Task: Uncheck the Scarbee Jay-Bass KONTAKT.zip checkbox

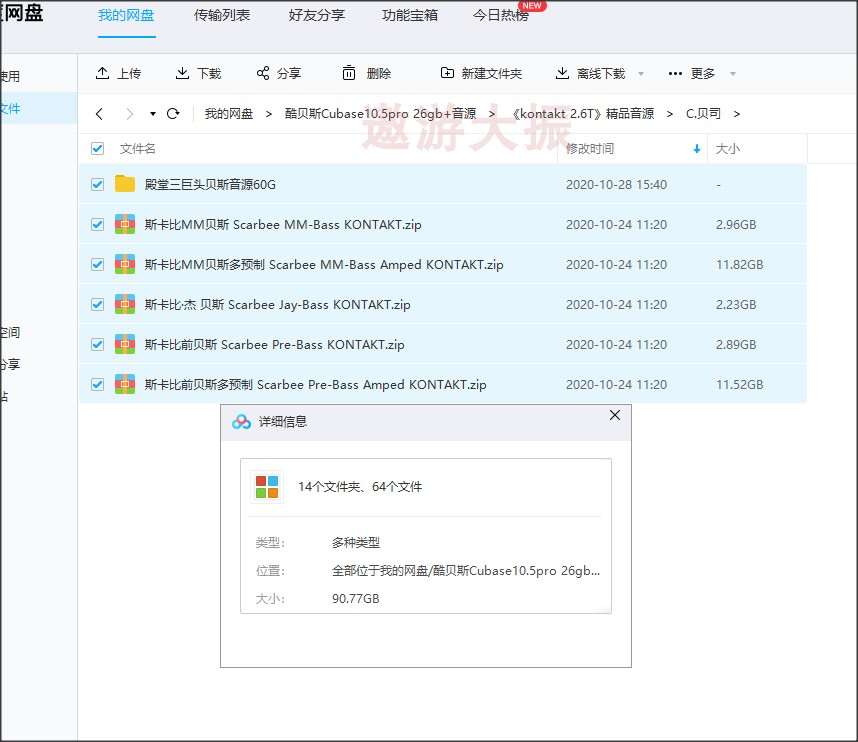Action: tap(97, 304)
